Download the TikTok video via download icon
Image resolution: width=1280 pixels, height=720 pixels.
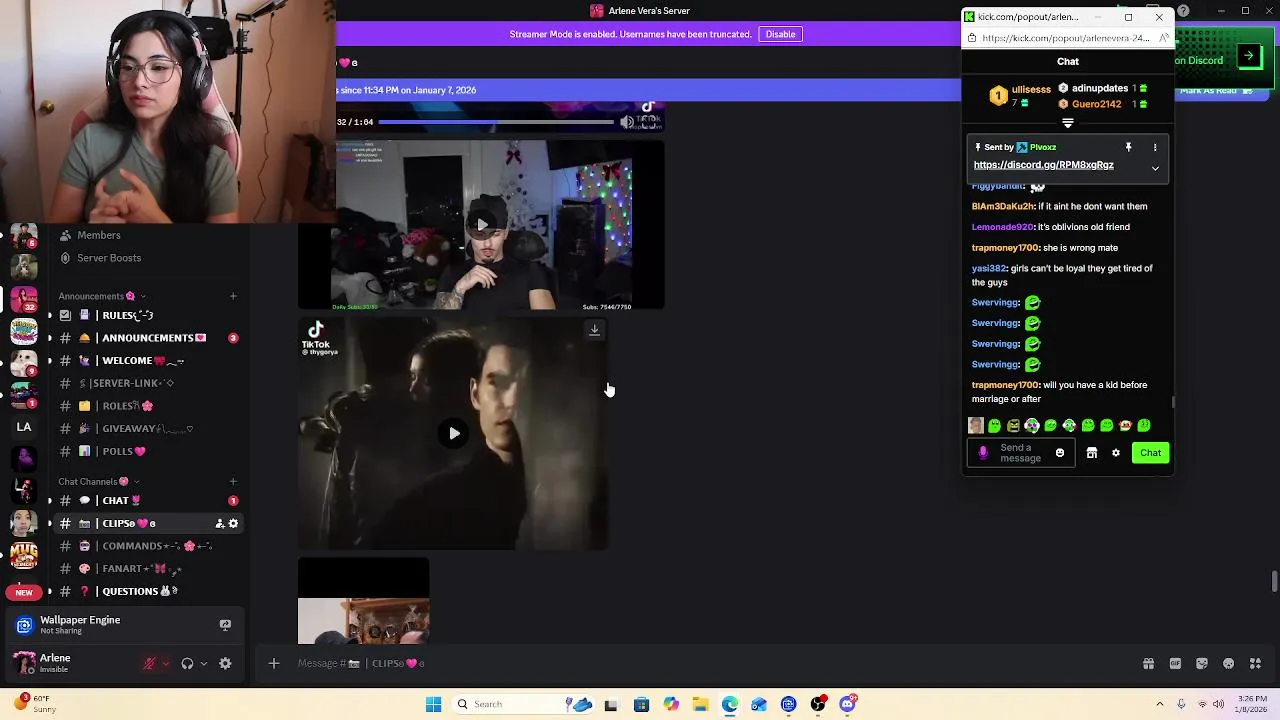point(594,330)
